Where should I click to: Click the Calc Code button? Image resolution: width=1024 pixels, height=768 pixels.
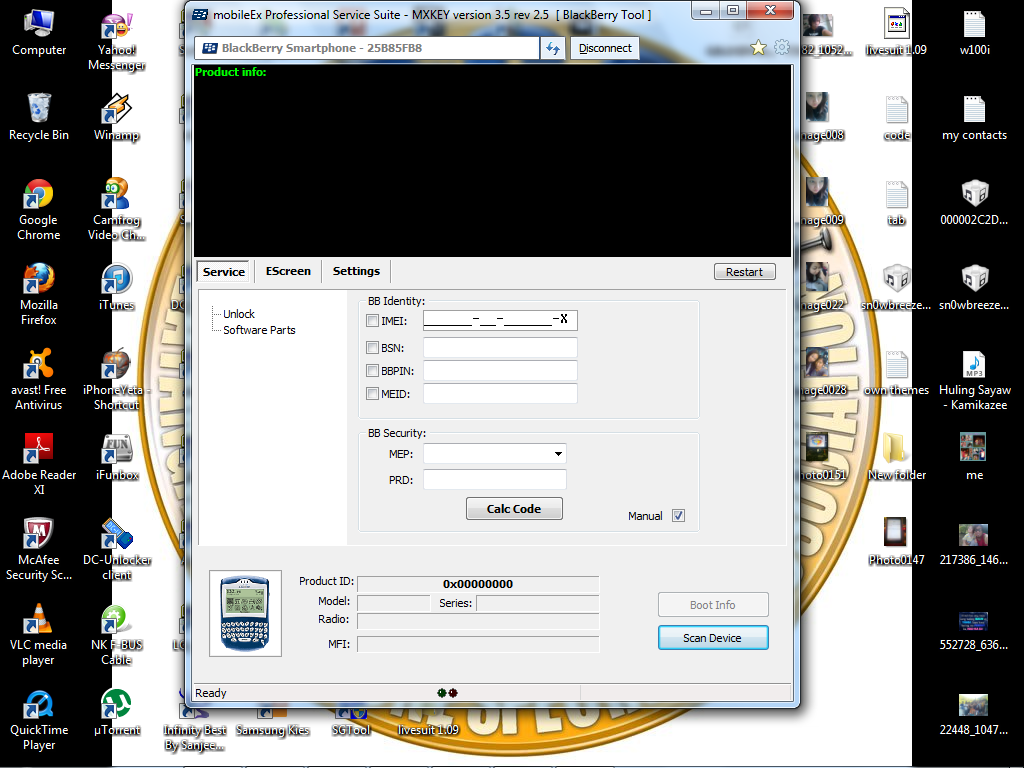coord(514,509)
